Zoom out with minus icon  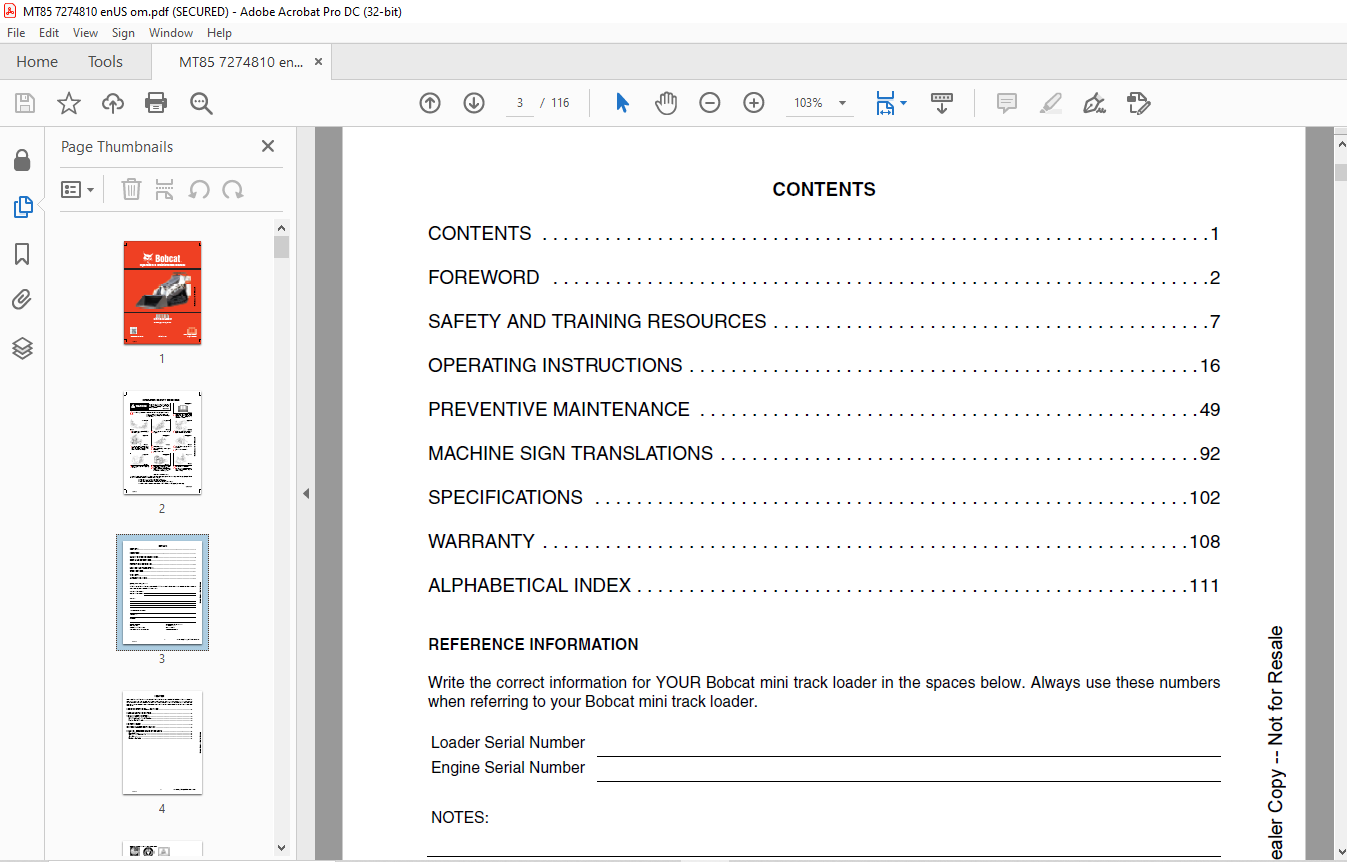coord(710,103)
